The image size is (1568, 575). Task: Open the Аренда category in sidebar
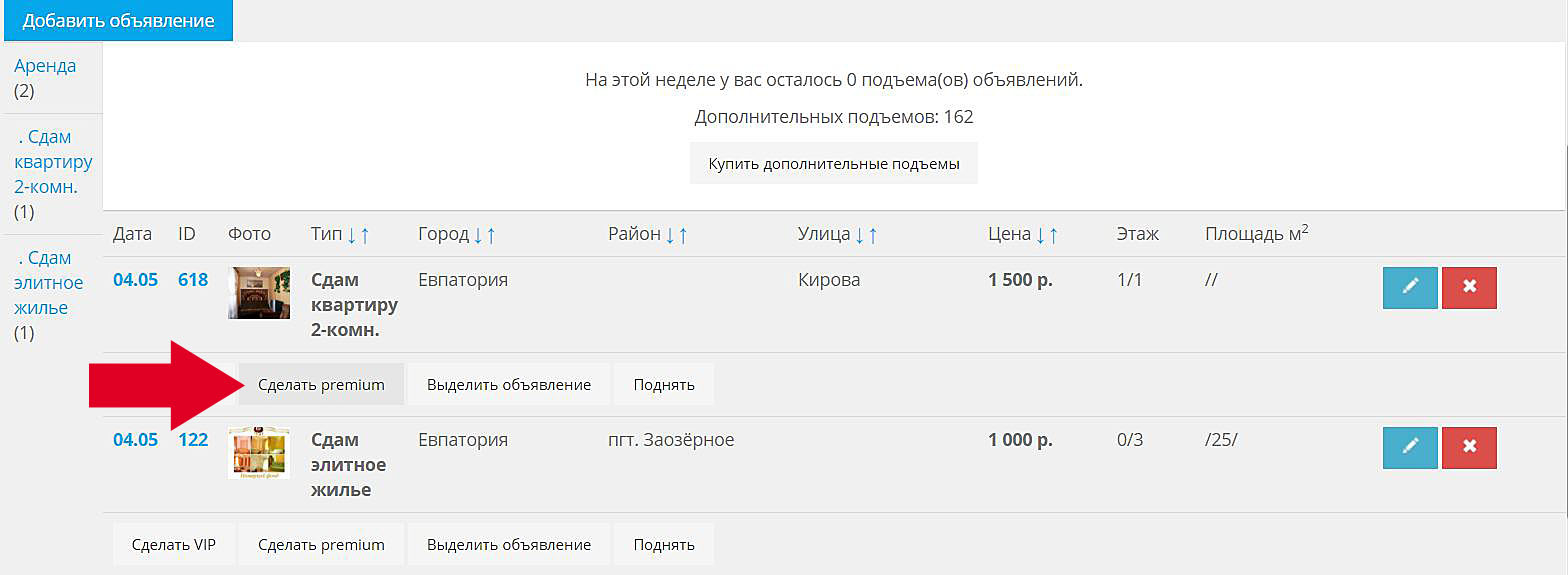pos(45,66)
